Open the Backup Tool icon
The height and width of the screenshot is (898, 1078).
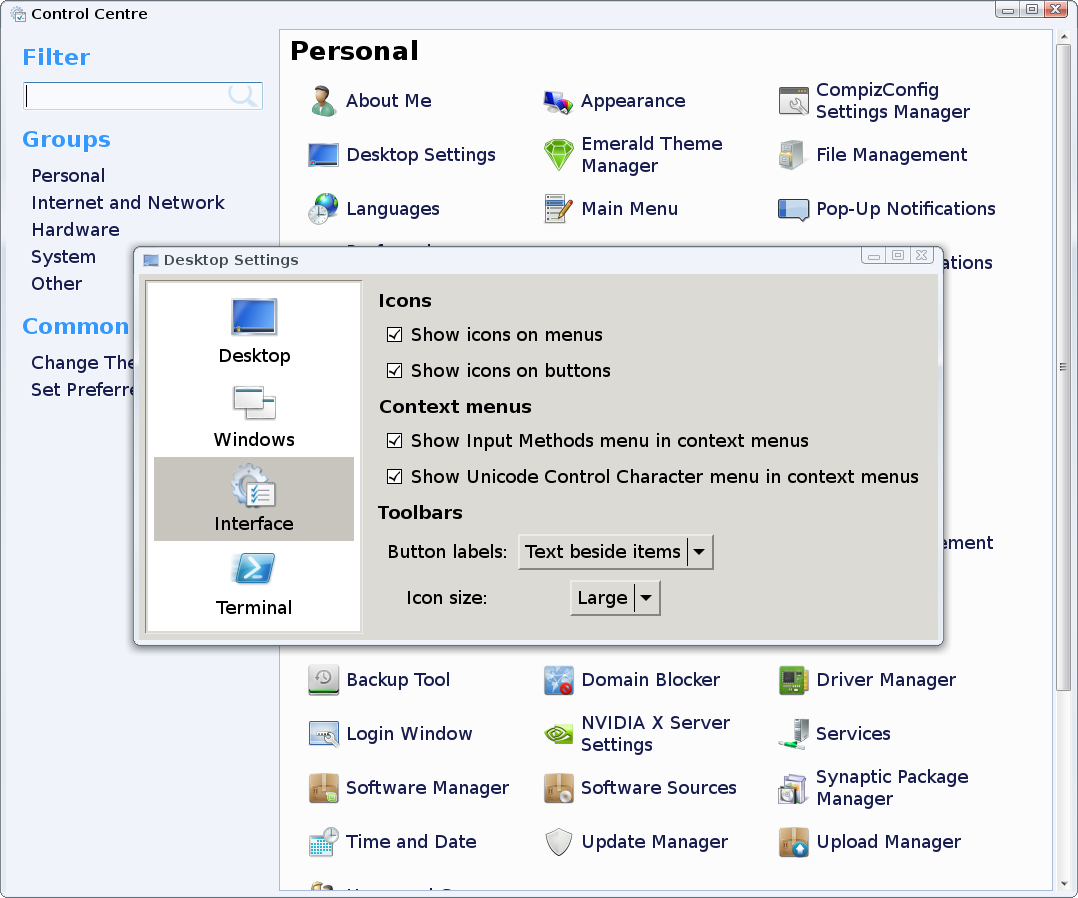[323, 679]
